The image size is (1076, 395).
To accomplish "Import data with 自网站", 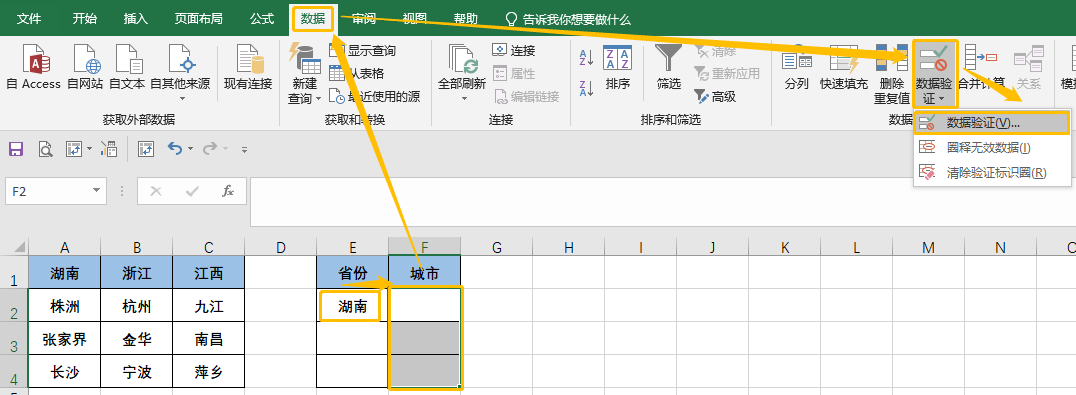I will click(85, 67).
